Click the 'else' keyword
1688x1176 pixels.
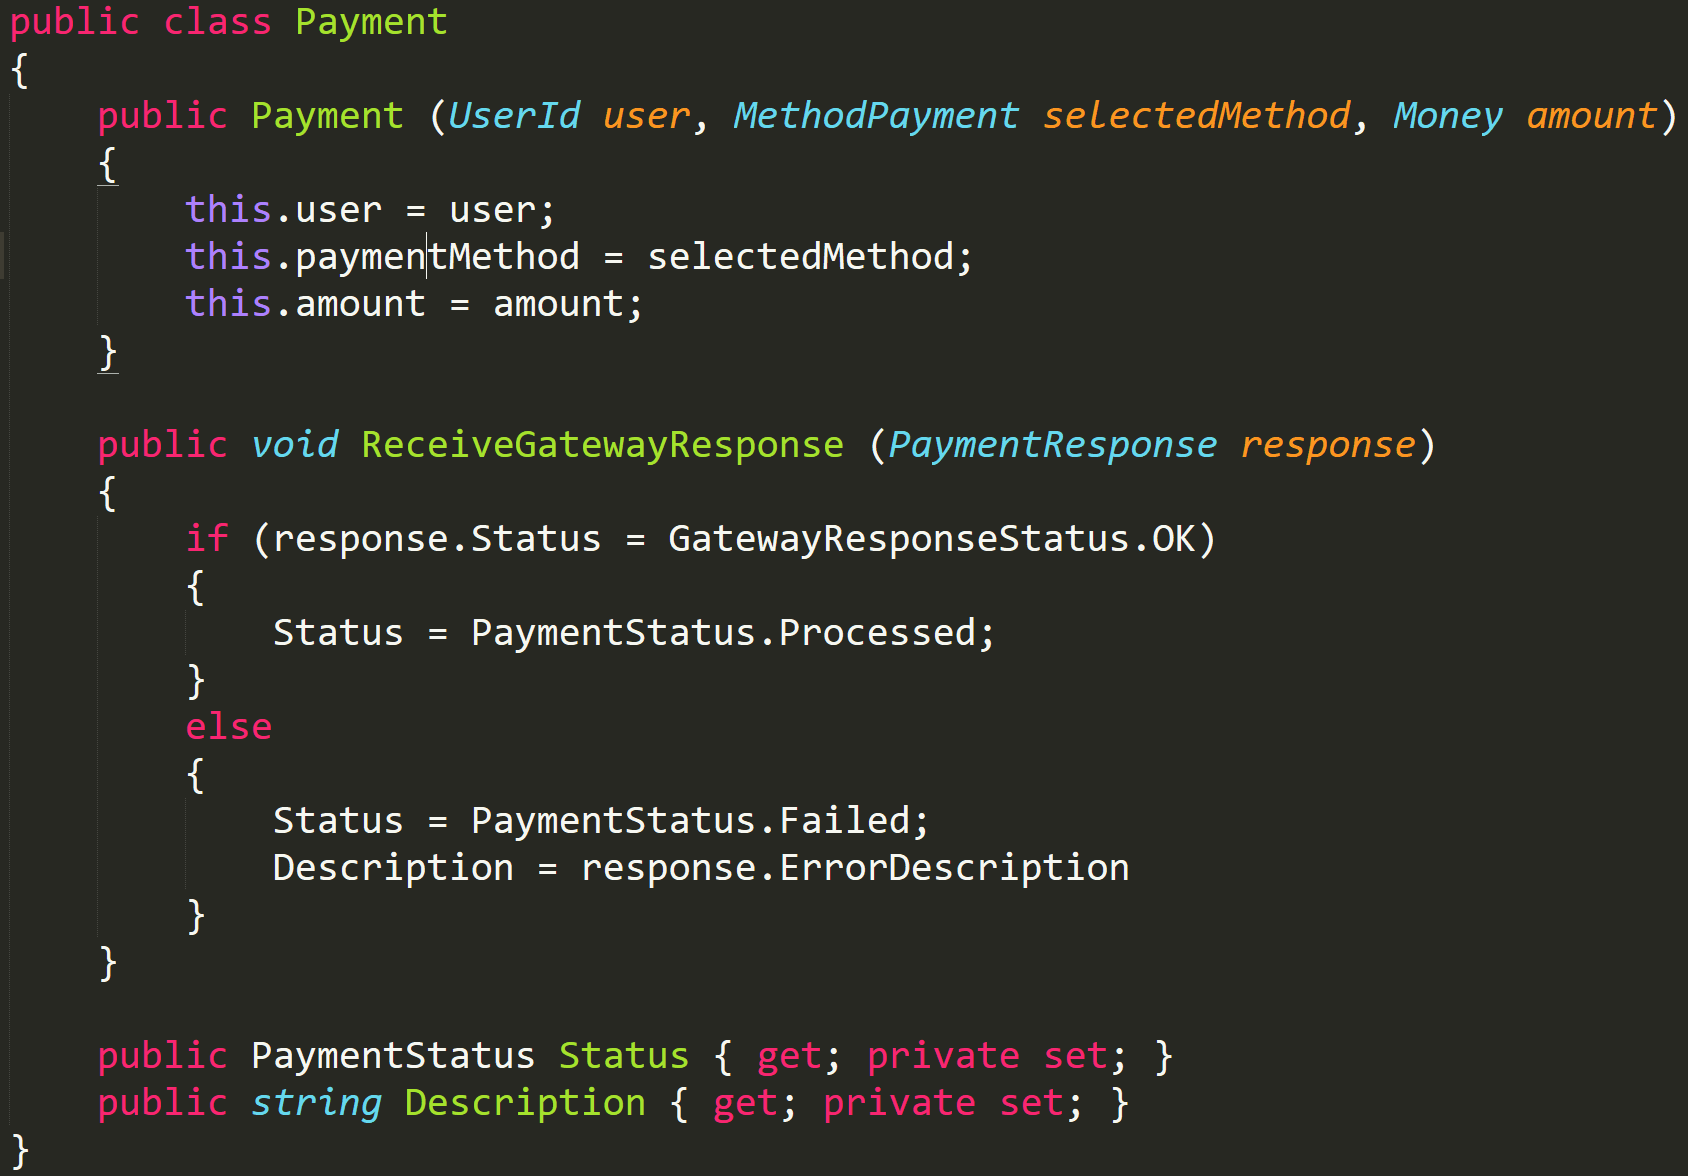tap(229, 727)
